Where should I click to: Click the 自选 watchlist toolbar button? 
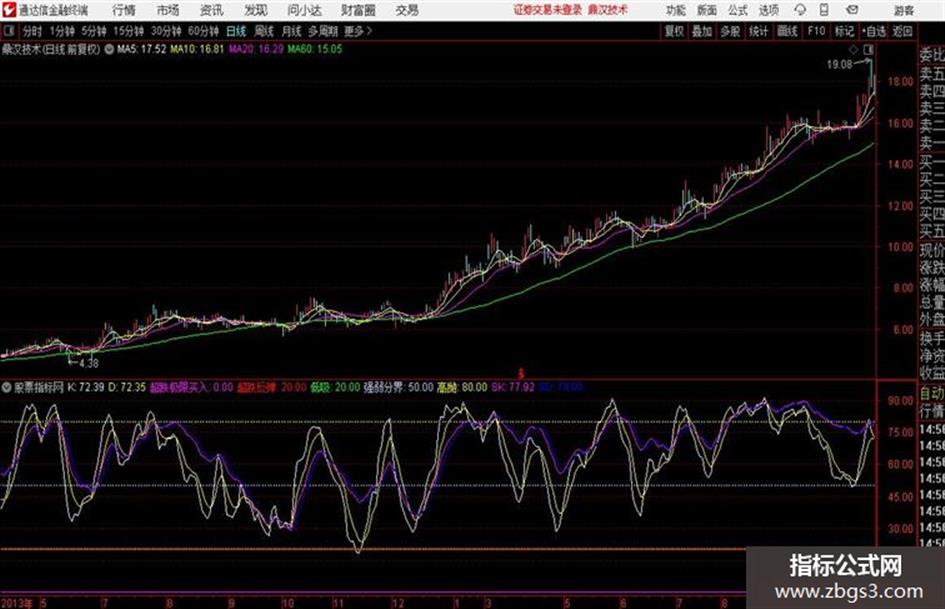[x=874, y=31]
